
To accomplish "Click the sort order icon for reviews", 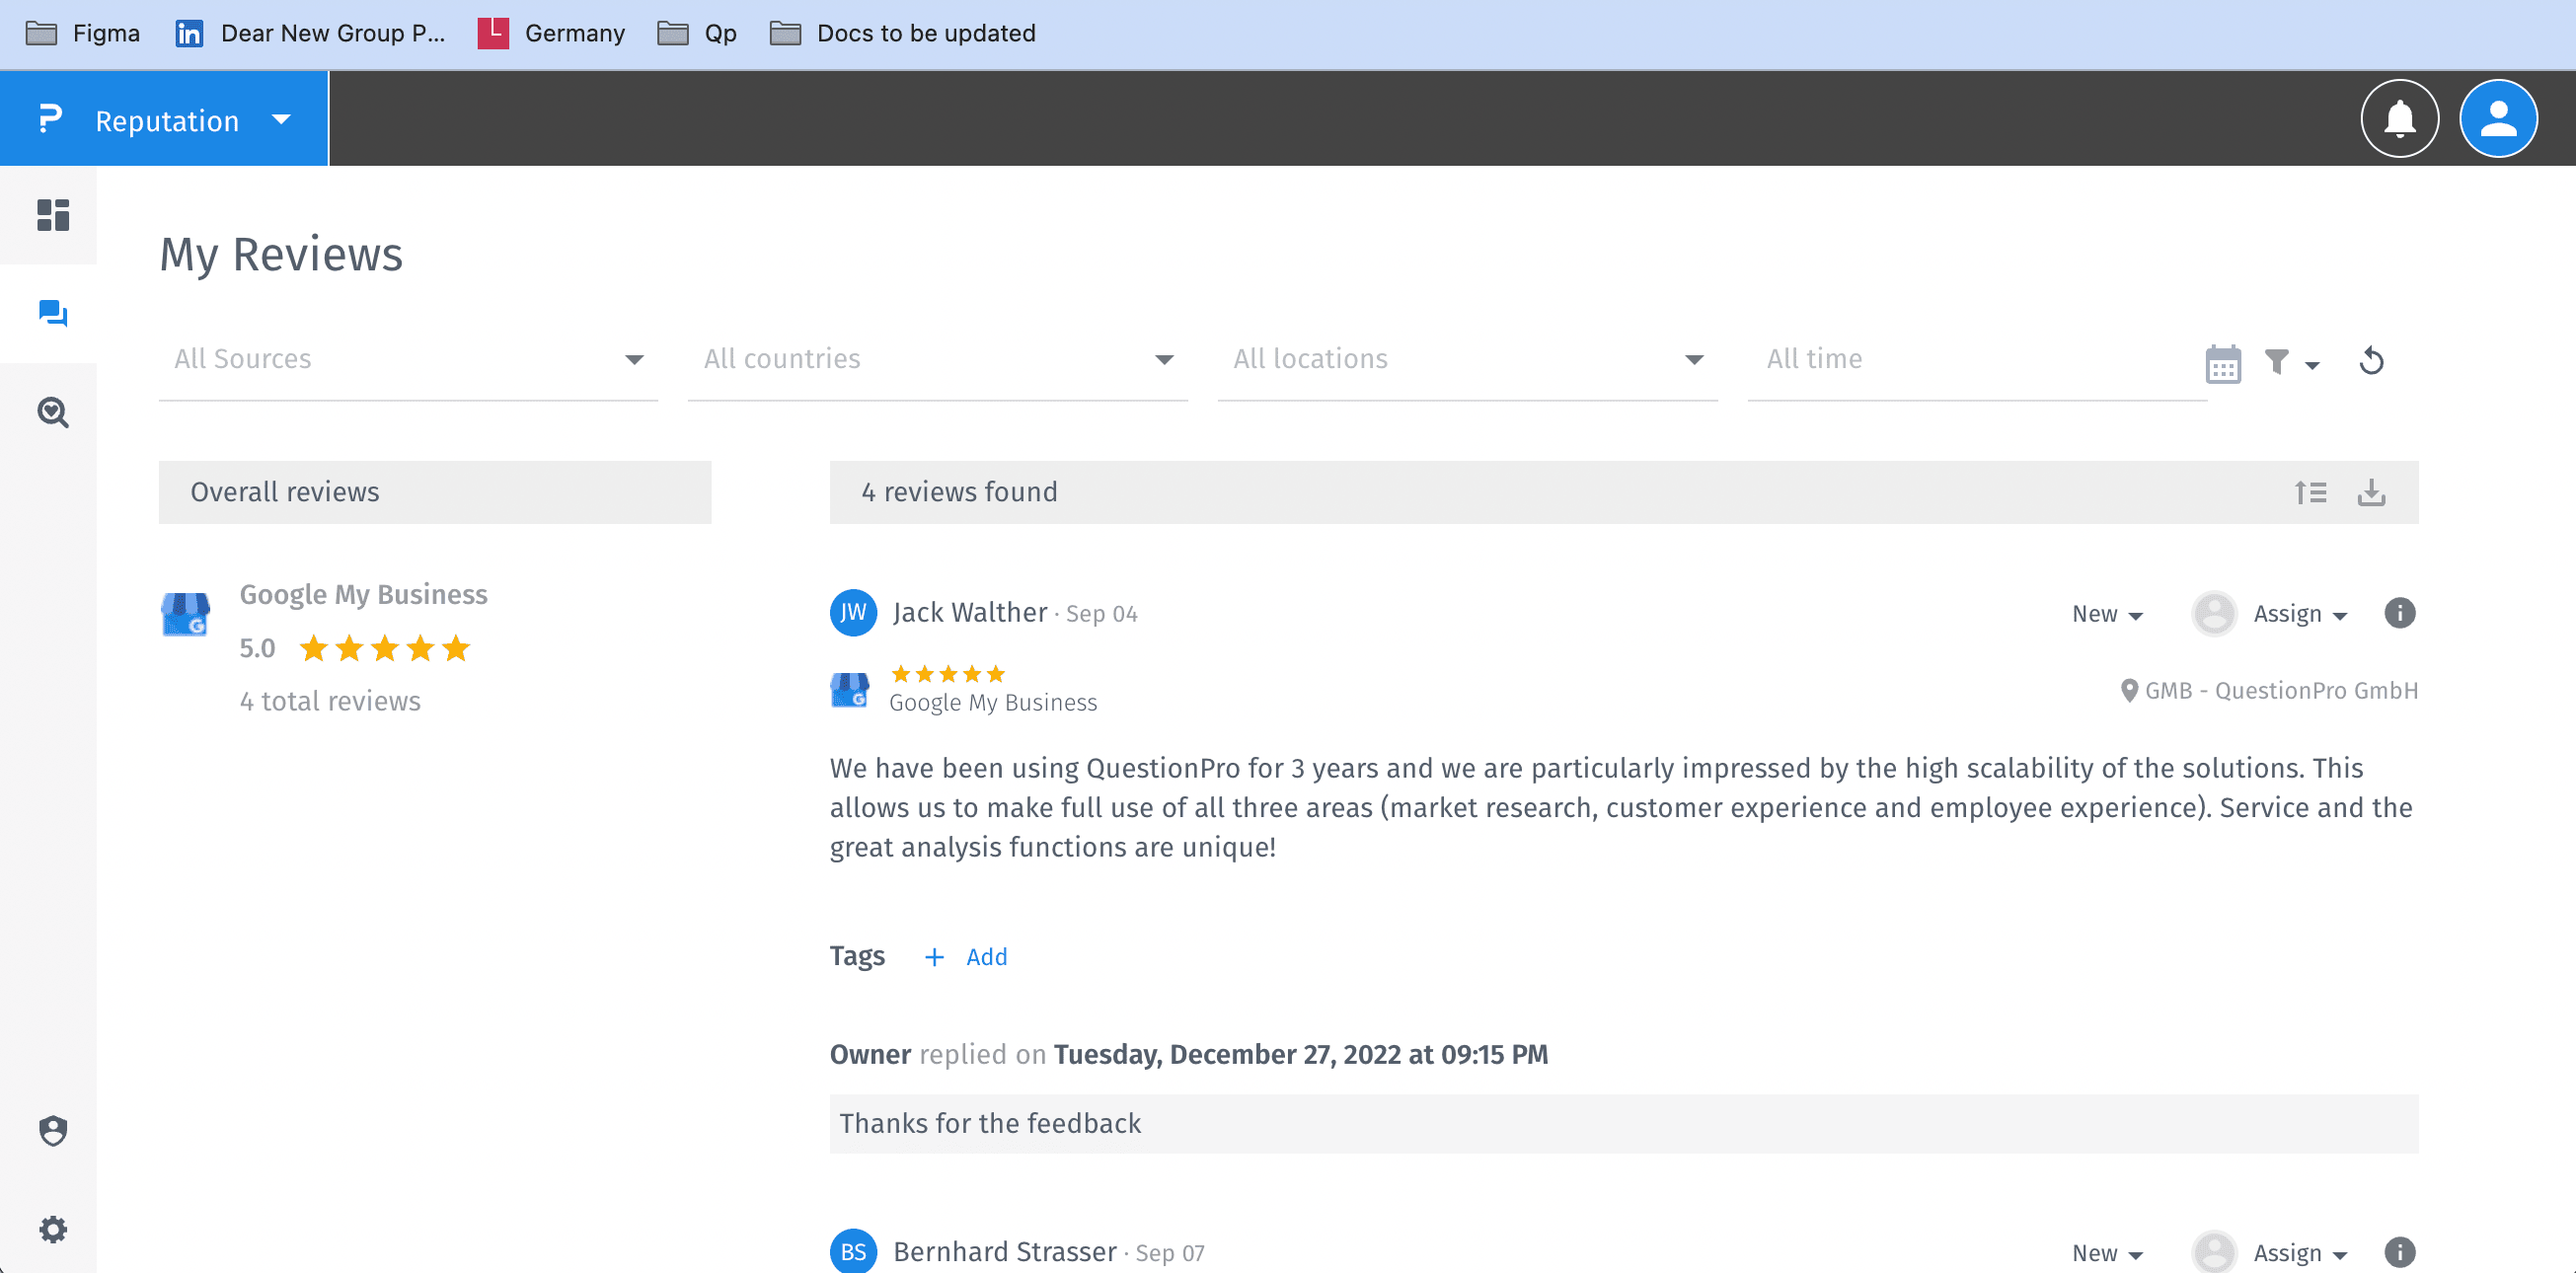I will point(2310,492).
